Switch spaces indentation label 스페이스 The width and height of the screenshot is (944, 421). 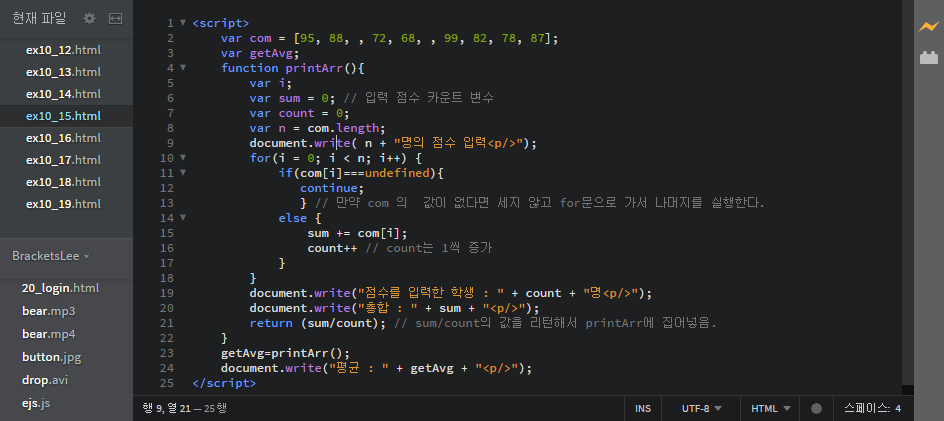coord(868,408)
